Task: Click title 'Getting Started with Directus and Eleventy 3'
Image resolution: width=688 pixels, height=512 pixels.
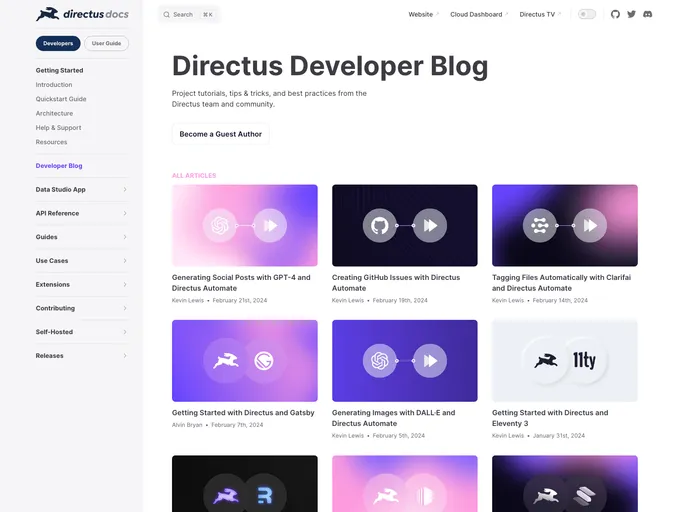Action: point(550,418)
